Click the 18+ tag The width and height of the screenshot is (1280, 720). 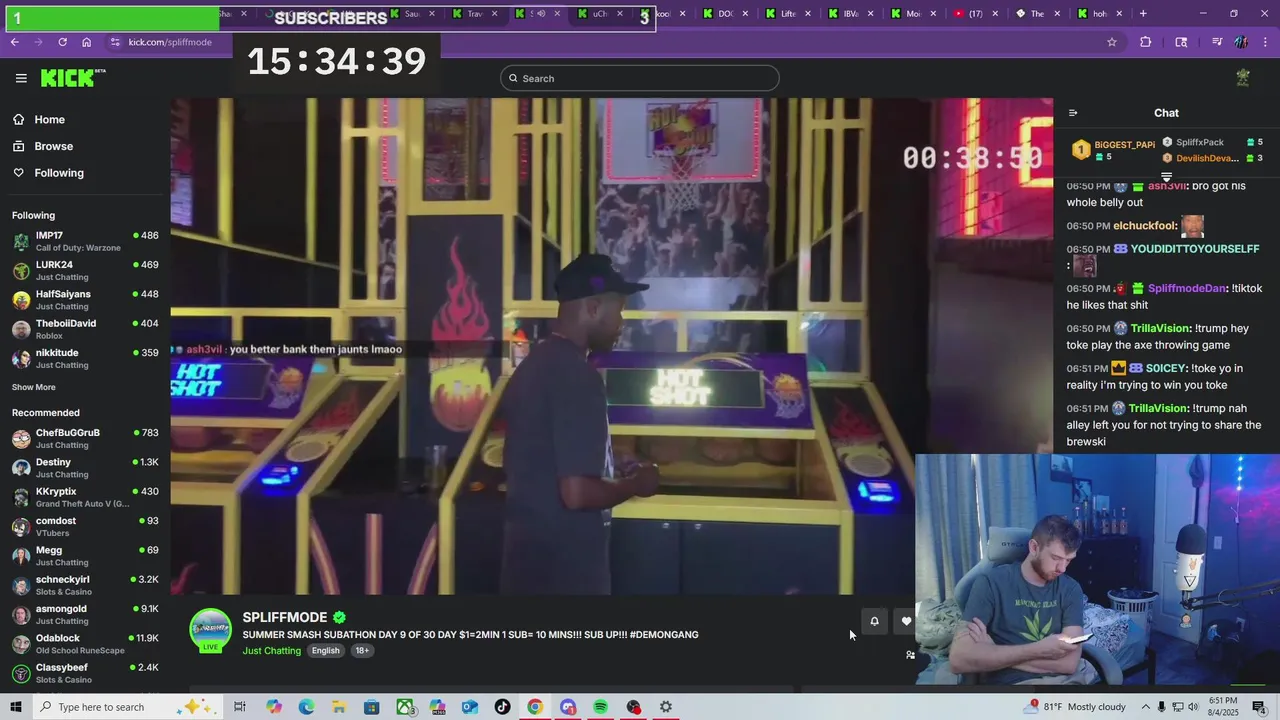click(362, 651)
